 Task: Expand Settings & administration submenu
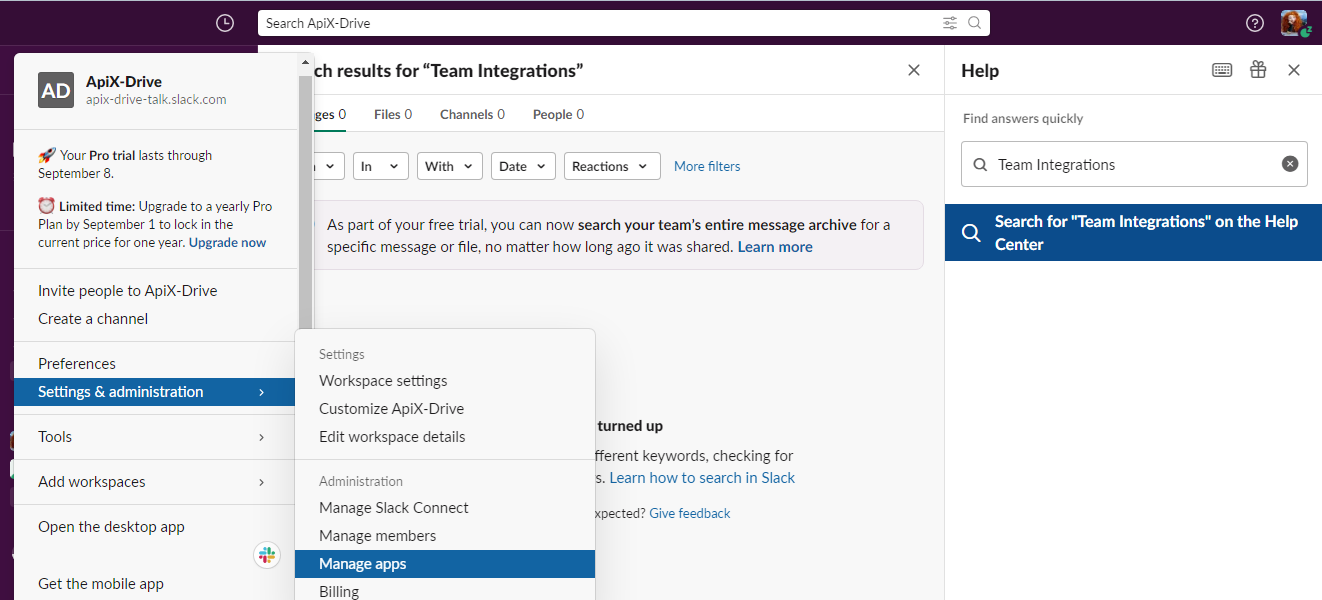coord(156,392)
